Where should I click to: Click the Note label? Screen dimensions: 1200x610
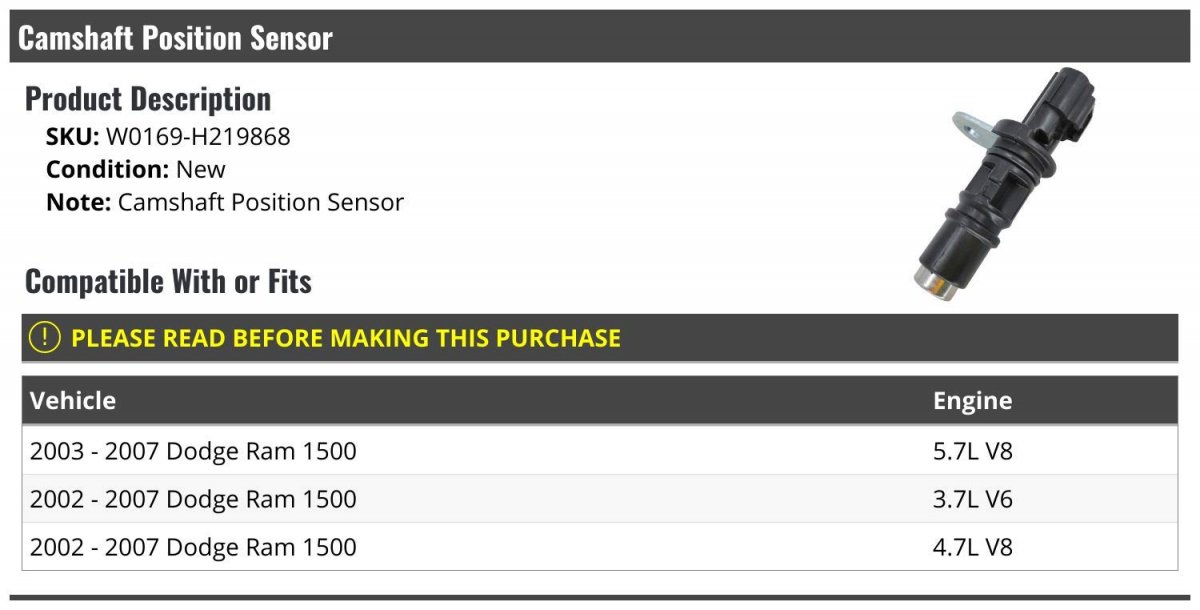pyautogui.click(x=78, y=202)
